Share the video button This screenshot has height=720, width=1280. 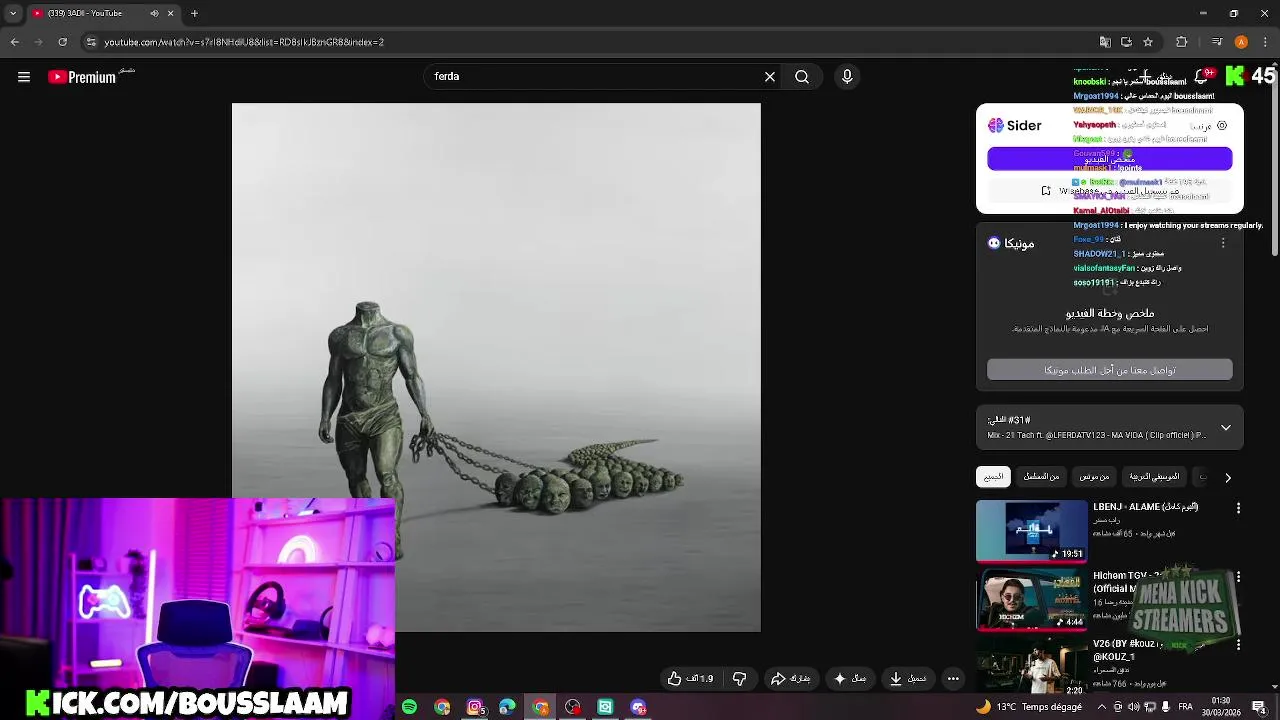click(x=791, y=679)
